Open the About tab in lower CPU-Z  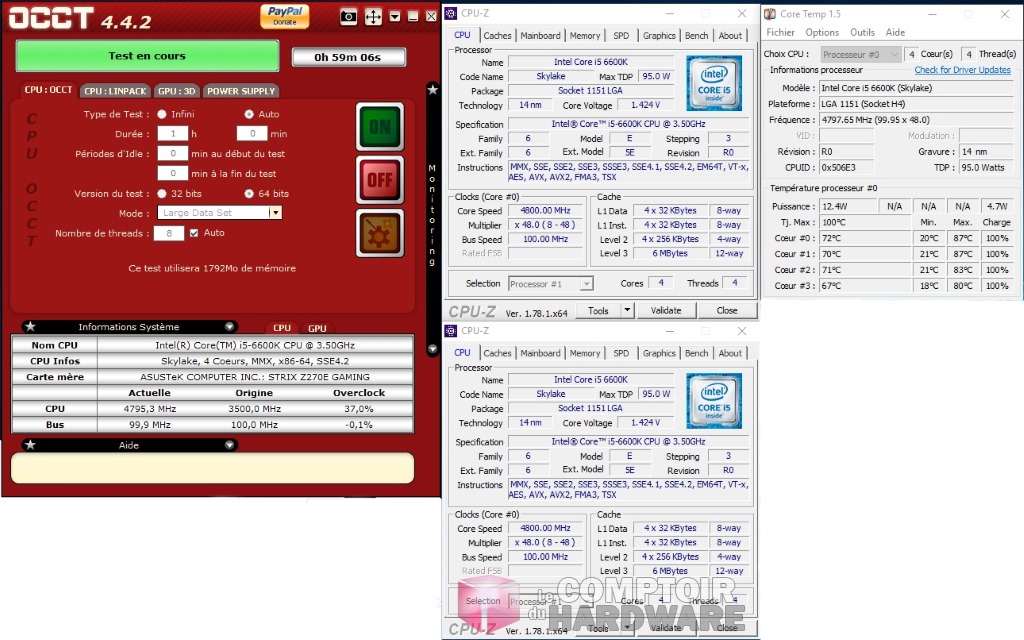(x=730, y=353)
